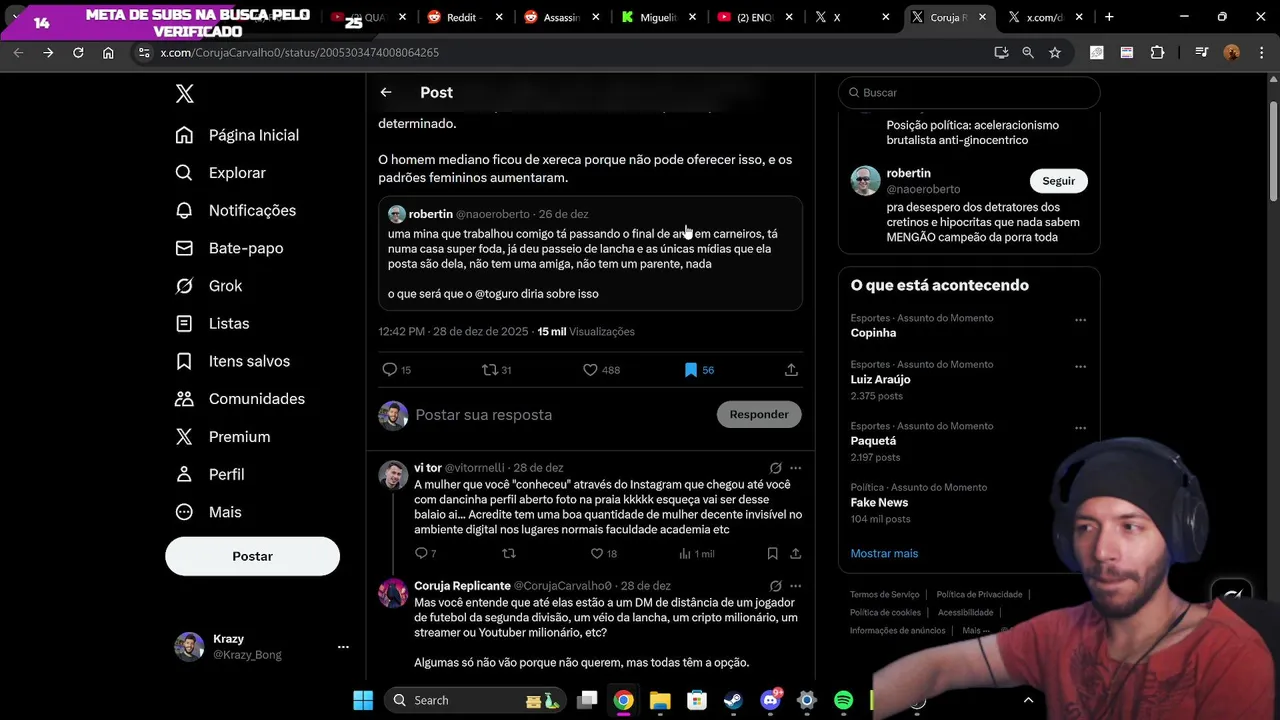Open Windows Start menu
Screen dimensions: 1280x720
(x=363, y=700)
